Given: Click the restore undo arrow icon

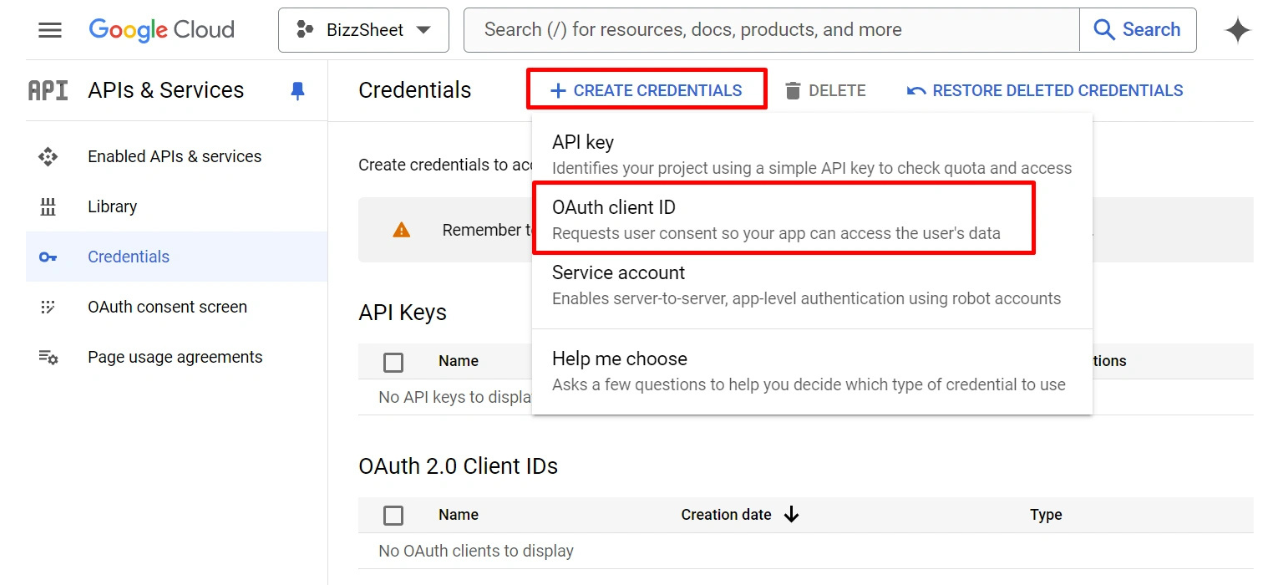Looking at the screenshot, I should click(916, 91).
